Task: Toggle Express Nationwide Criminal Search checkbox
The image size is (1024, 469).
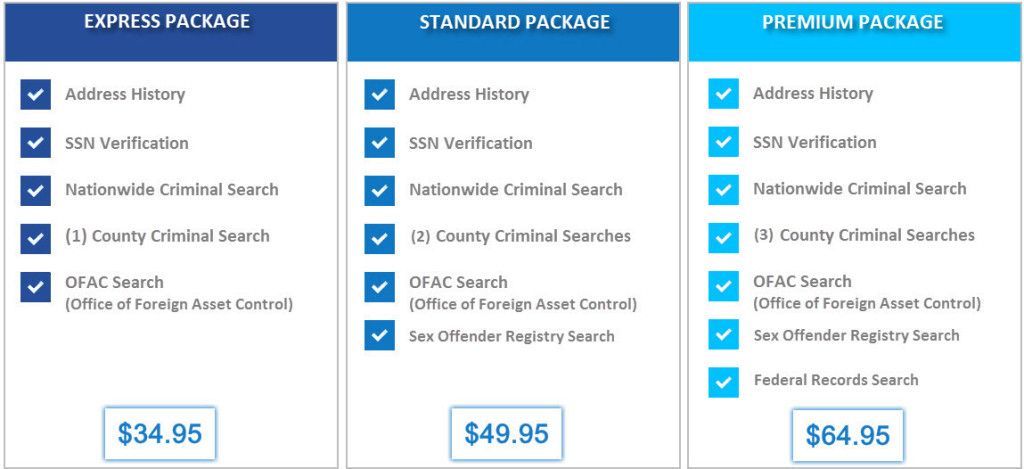Action: [36, 190]
